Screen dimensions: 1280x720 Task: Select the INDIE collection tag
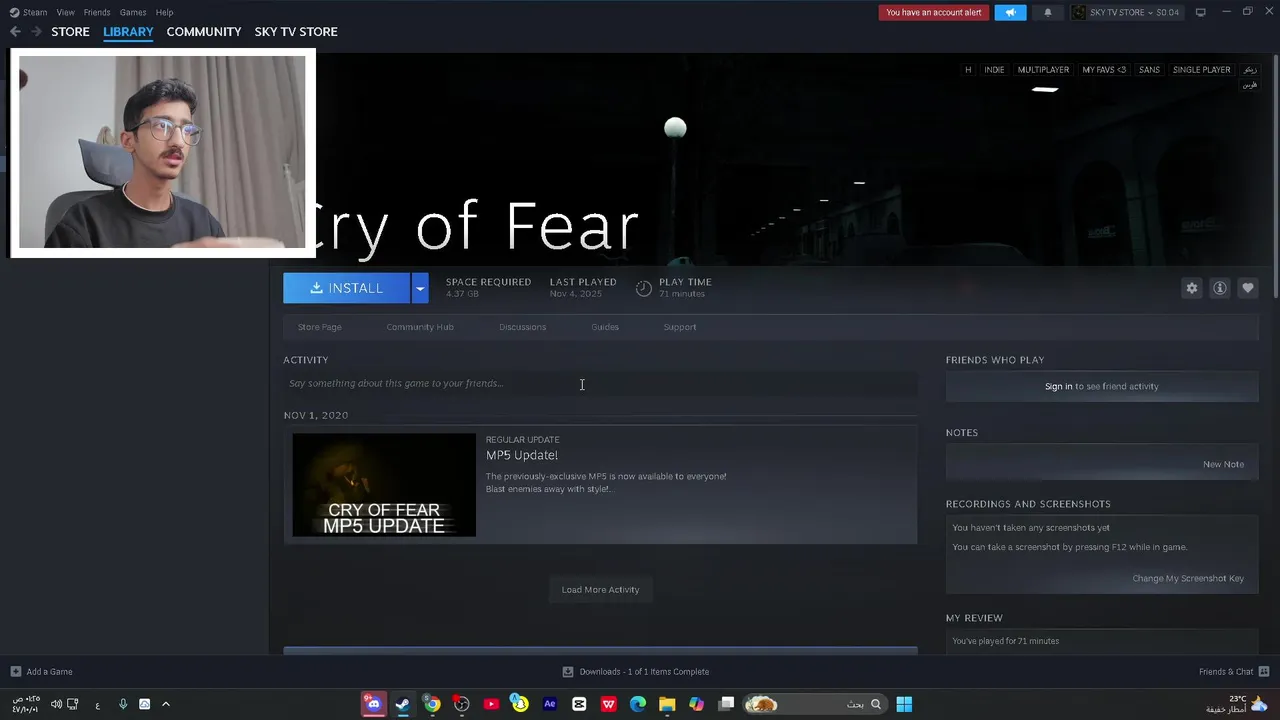click(994, 70)
